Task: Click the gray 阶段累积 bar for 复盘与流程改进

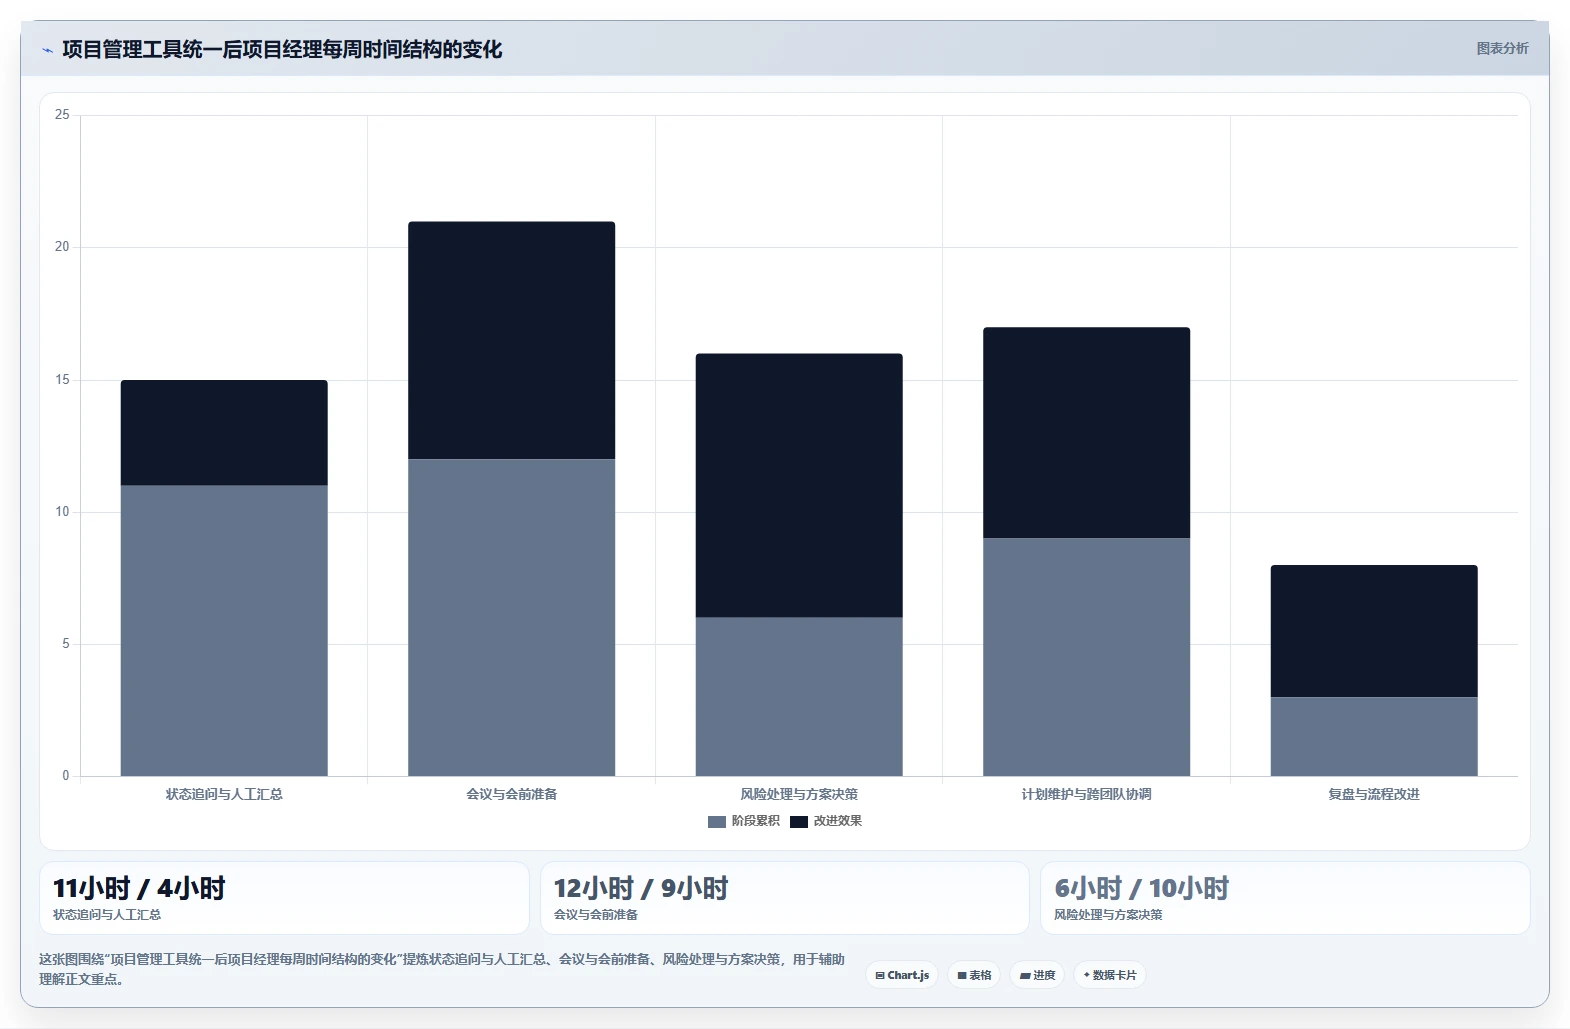Action: click(1374, 737)
